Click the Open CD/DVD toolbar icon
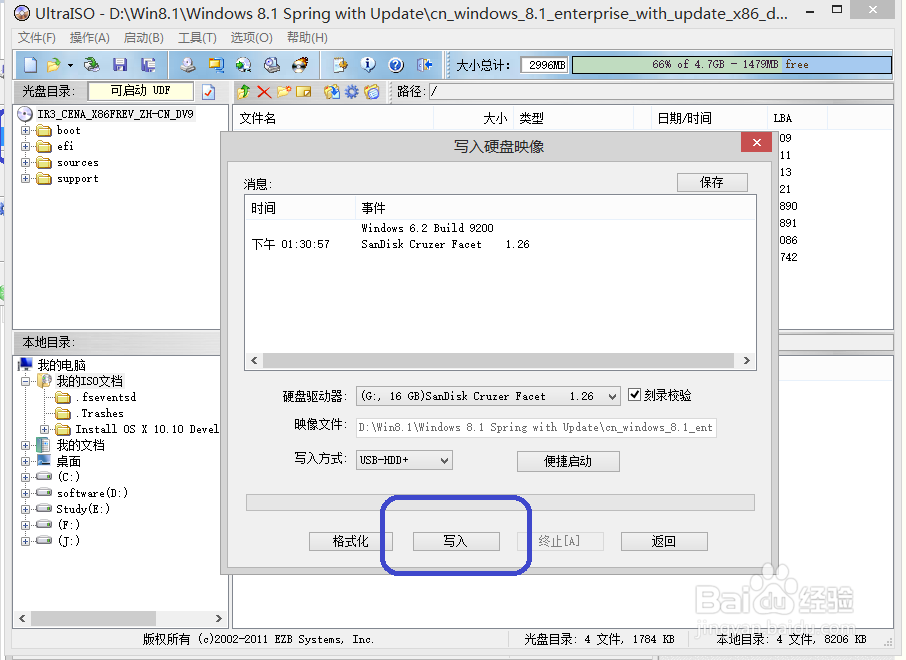 tap(92, 65)
